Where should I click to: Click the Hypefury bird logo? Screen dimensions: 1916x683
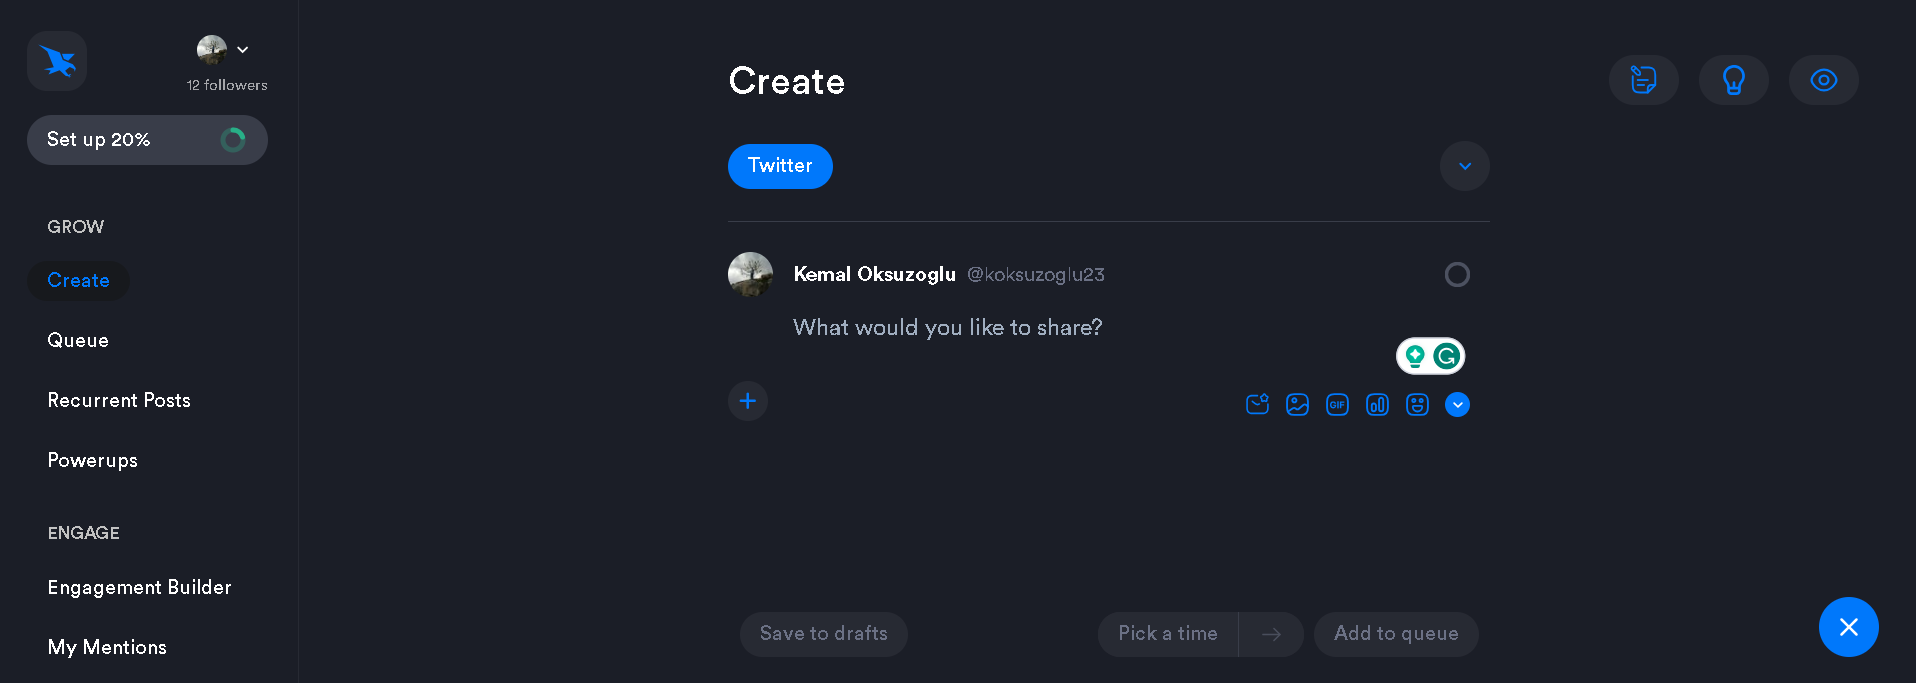(x=56, y=61)
